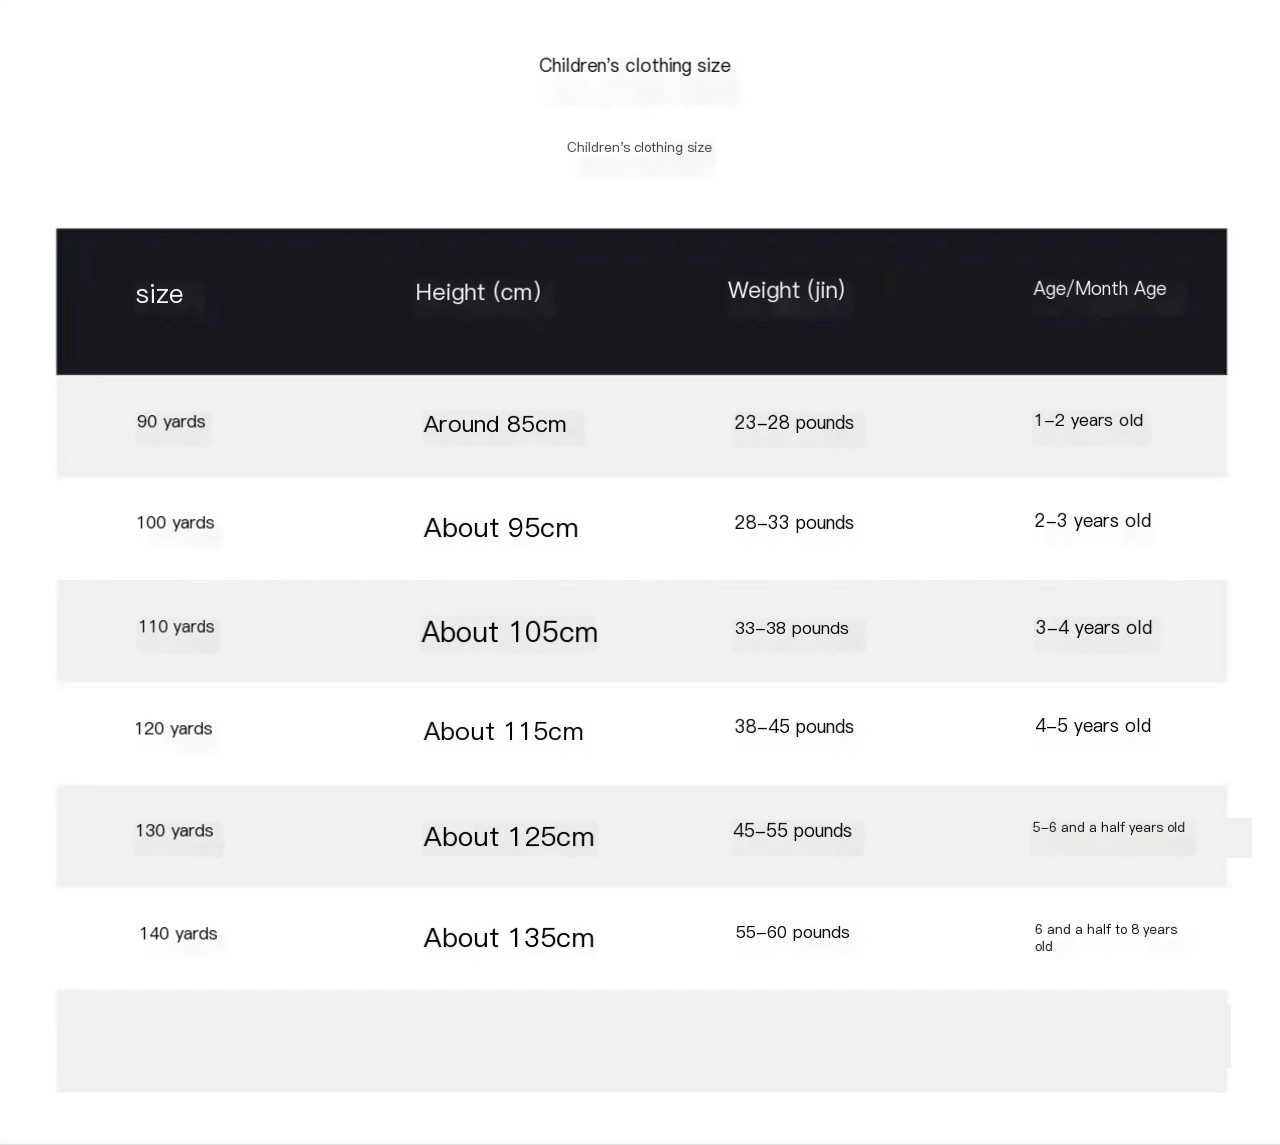Click the "33–38 pounds" weight cell
This screenshot has height=1145, width=1280.
tap(791, 629)
